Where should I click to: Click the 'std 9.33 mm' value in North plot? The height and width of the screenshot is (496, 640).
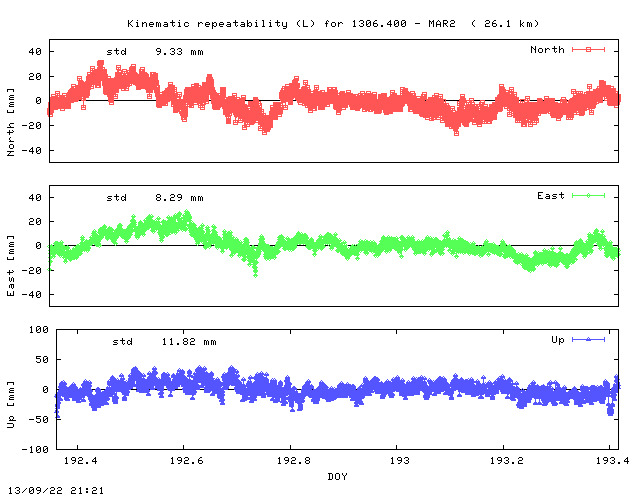[x=155, y=52]
